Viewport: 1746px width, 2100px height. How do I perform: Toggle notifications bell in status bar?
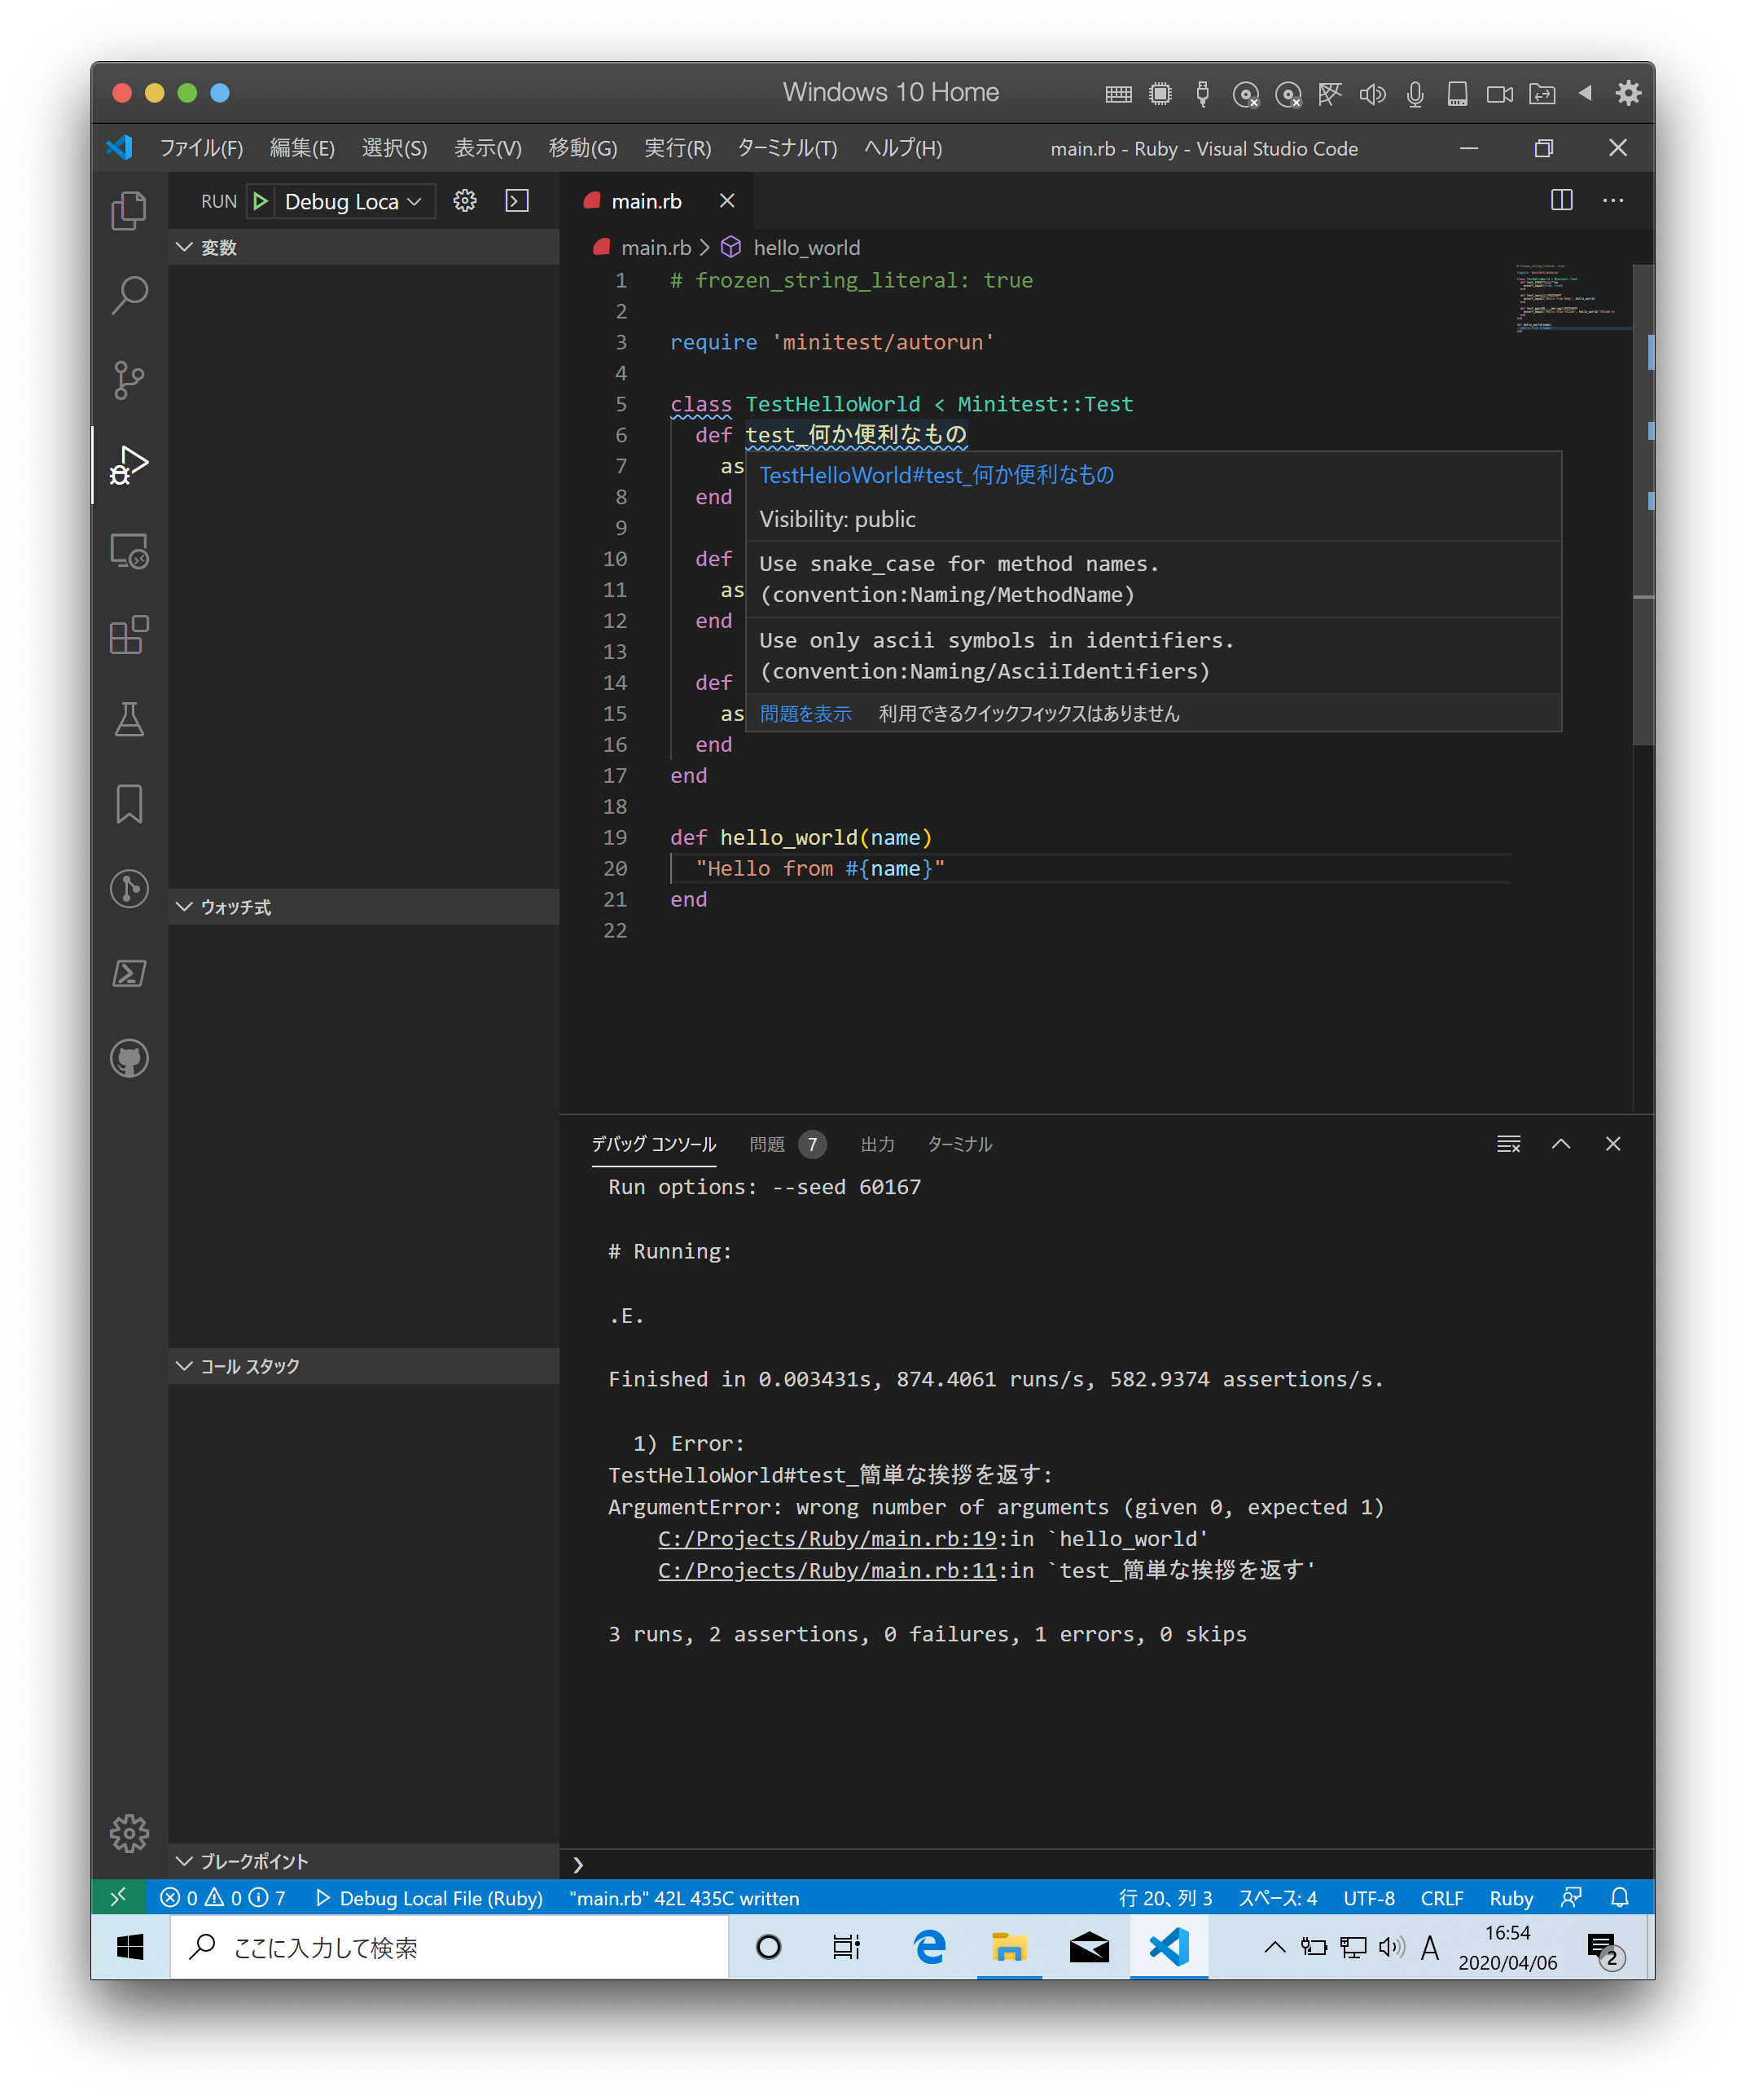coord(1619,1897)
